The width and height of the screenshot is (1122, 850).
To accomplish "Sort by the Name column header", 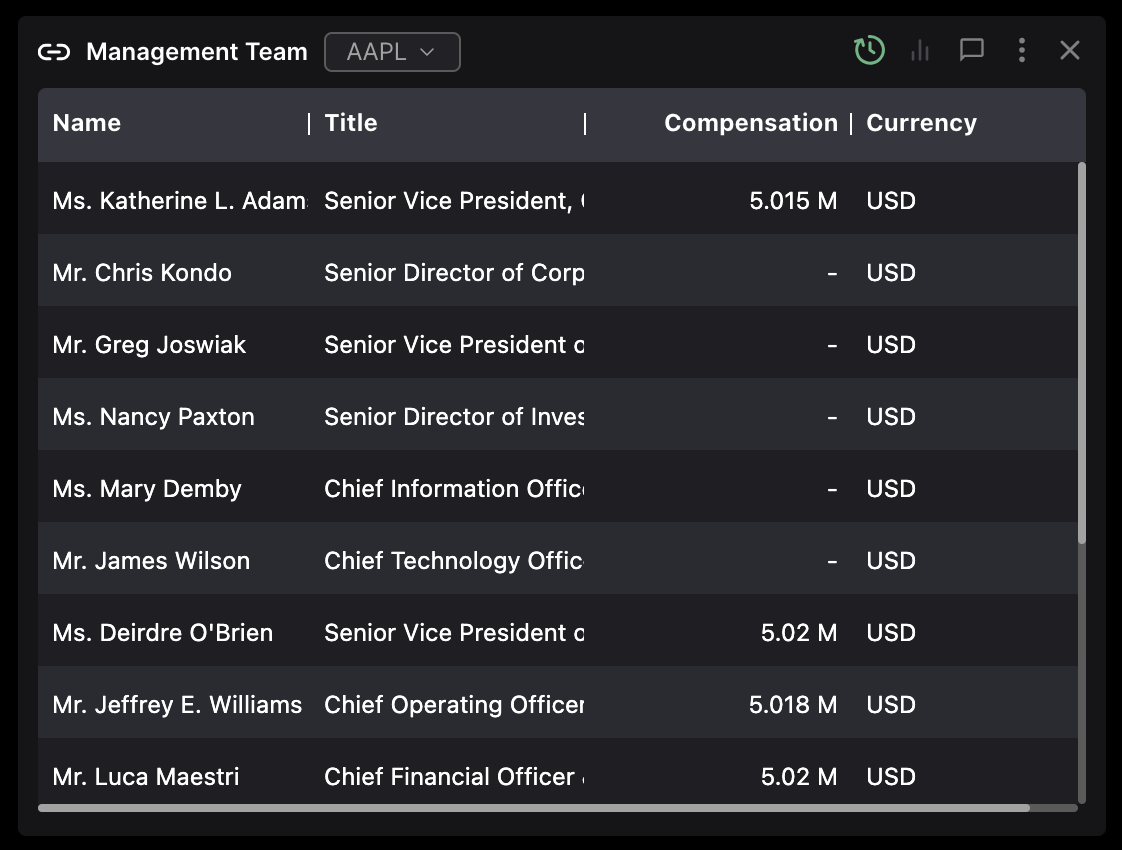I will click(x=87, y=123).
